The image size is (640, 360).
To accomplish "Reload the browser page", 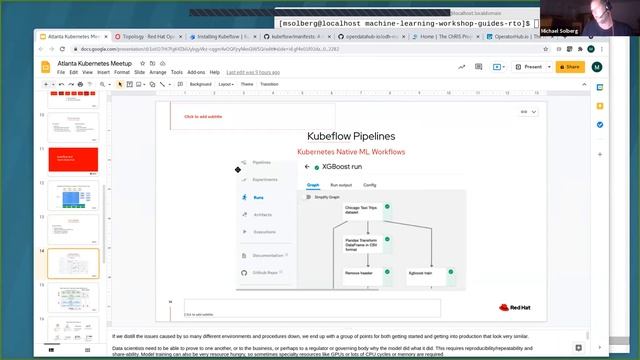I will point(62,49).
